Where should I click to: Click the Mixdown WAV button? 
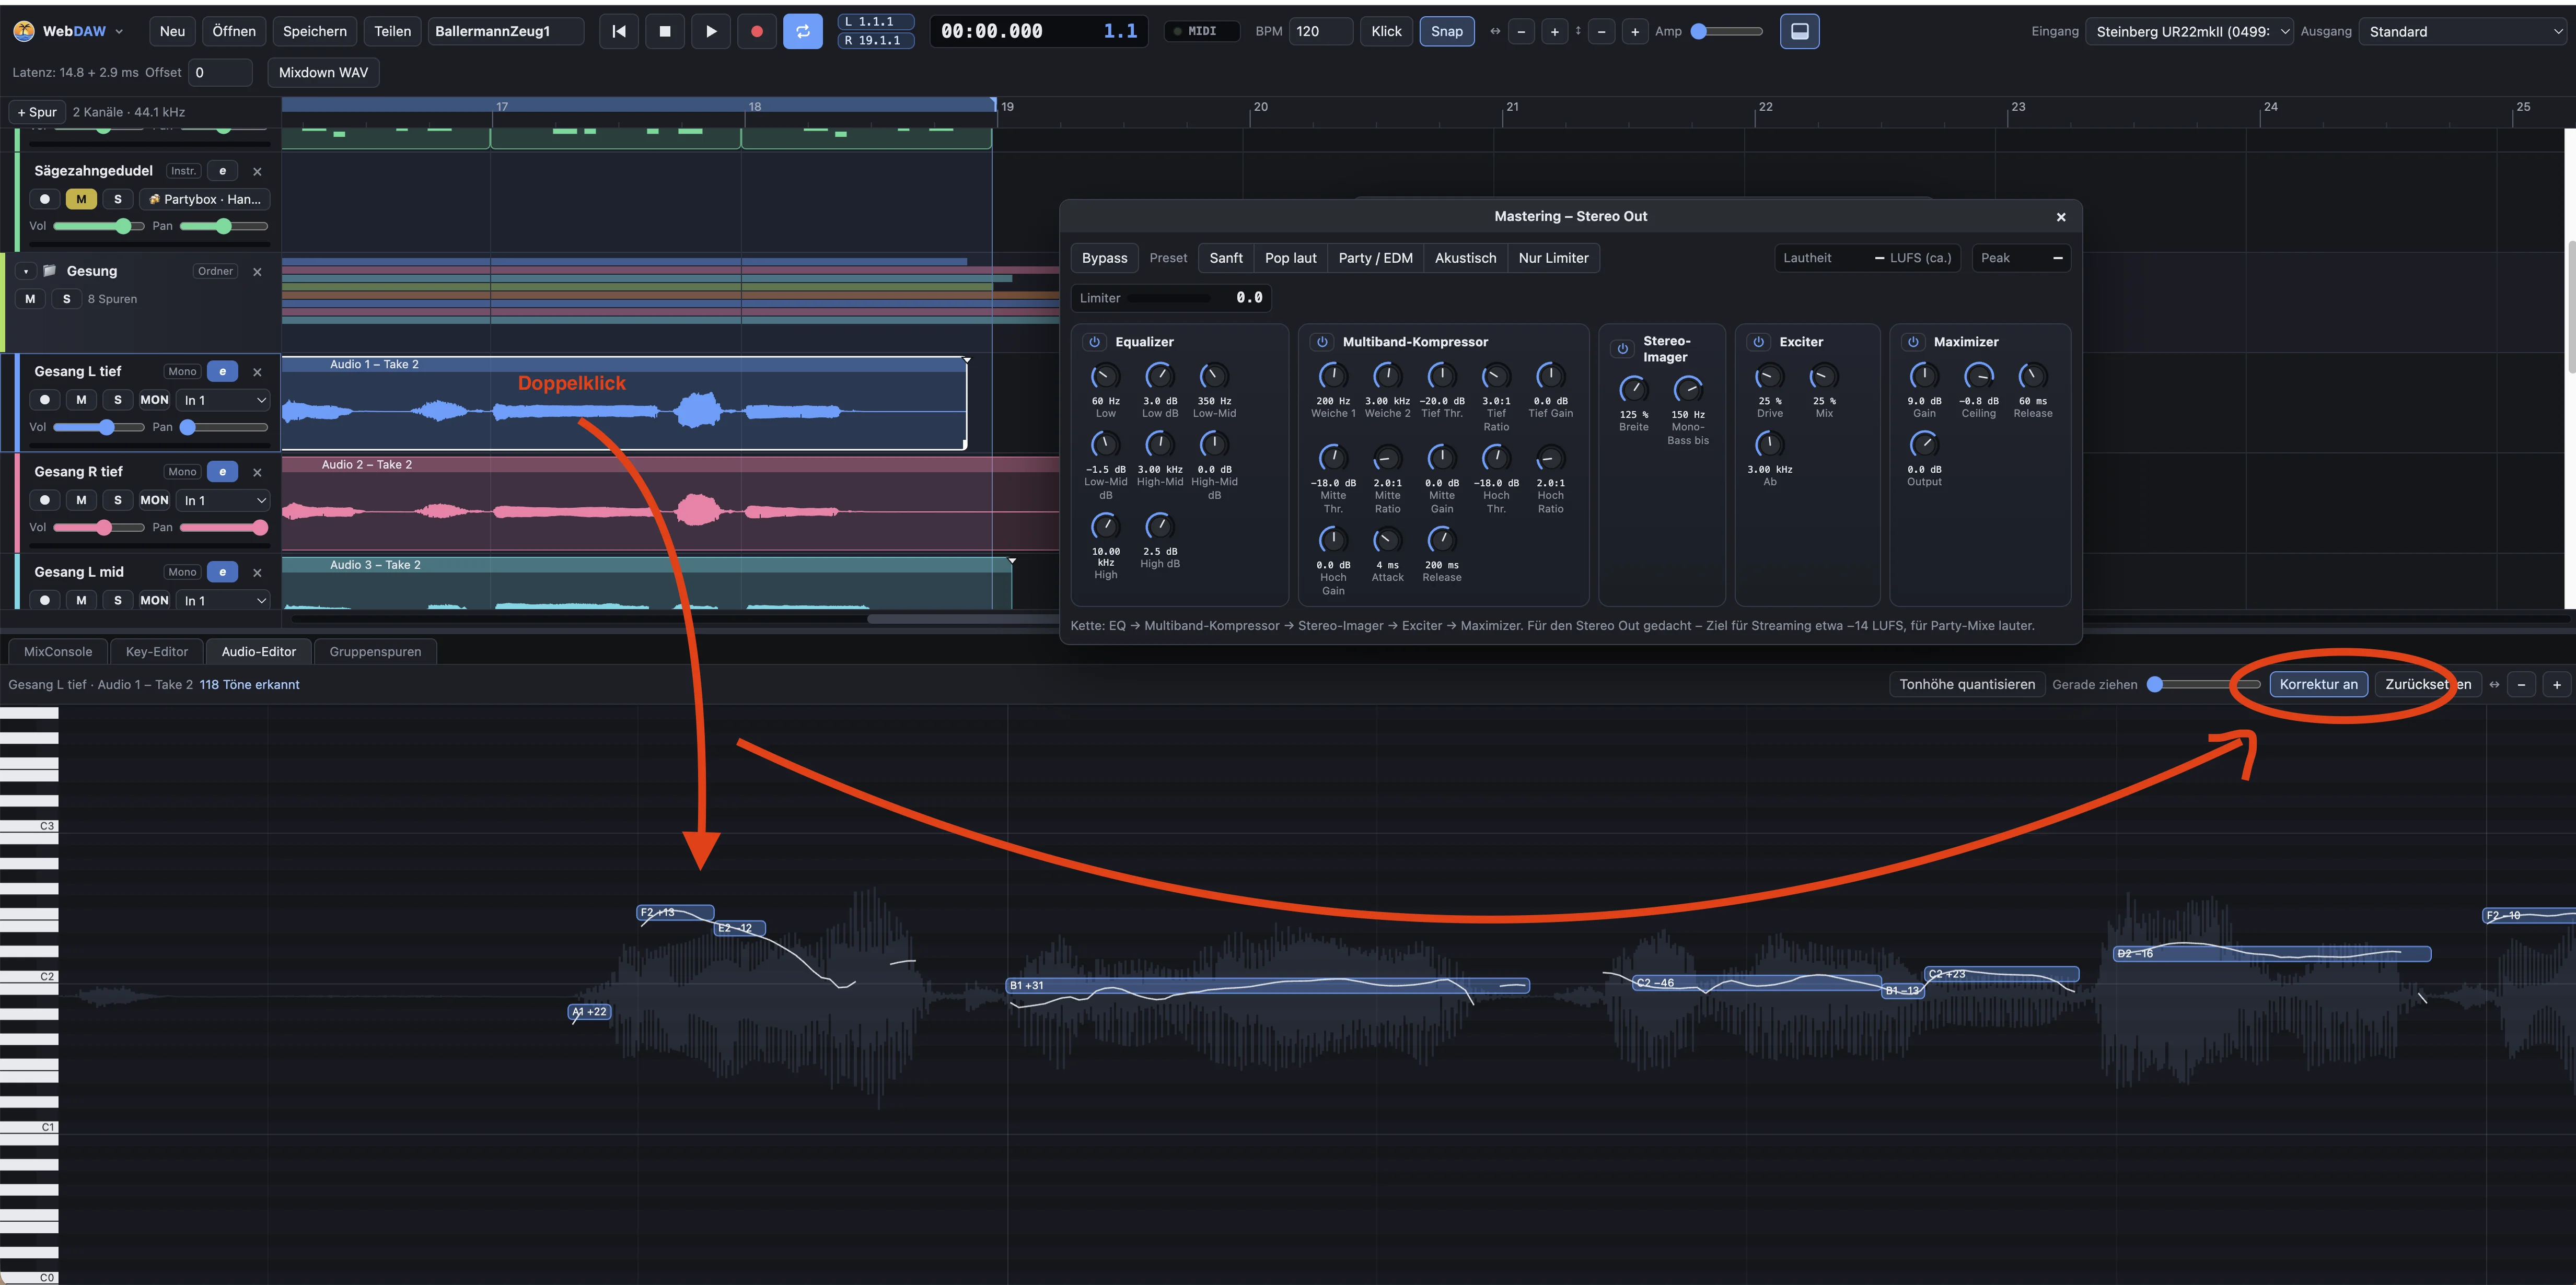[323, 72]
